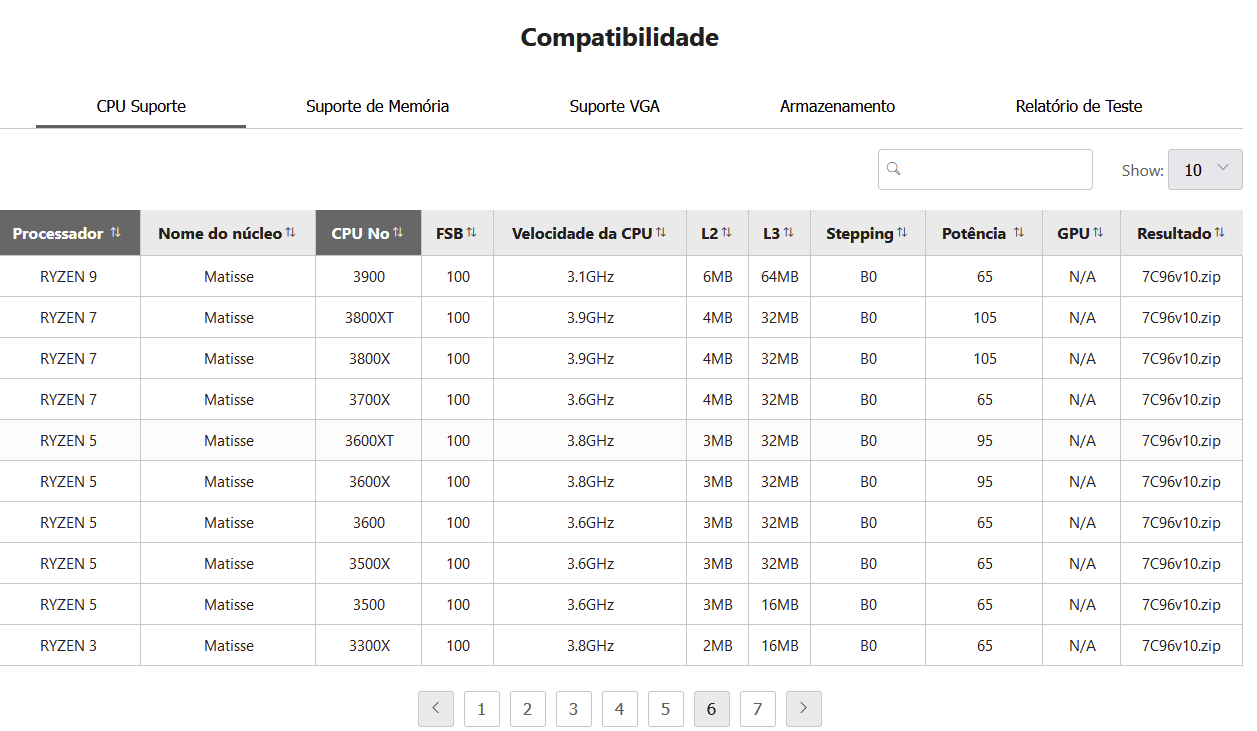
Task: Go to page 5
Action: (666, 709)
